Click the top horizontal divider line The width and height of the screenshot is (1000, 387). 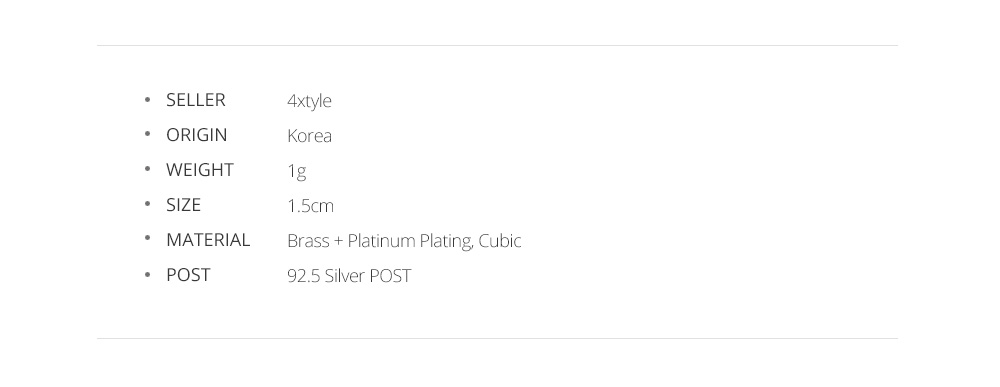(497, 45)
